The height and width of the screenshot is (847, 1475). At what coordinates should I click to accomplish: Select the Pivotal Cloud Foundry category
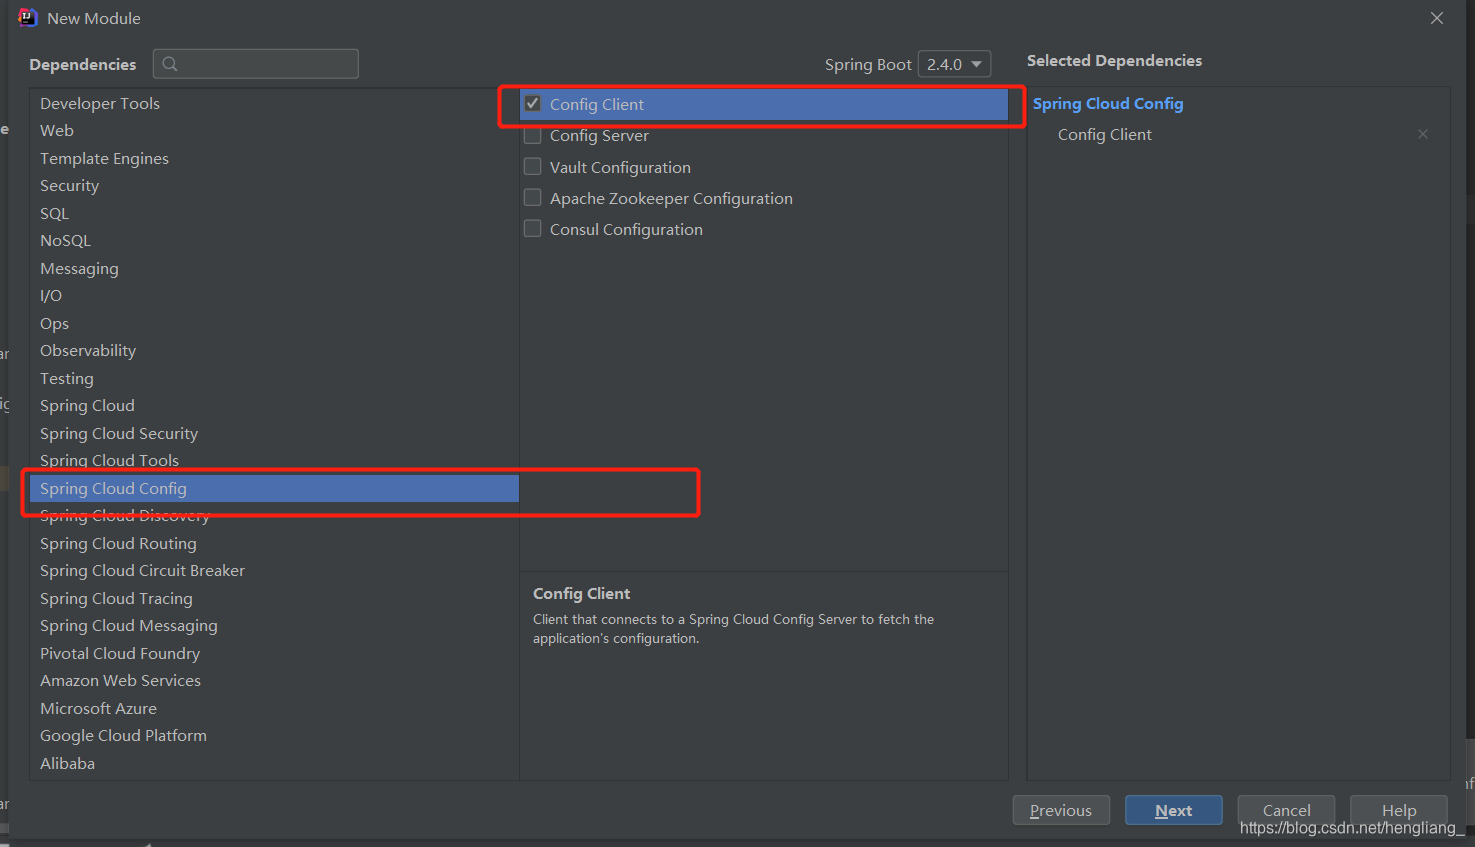coord(274,653)
